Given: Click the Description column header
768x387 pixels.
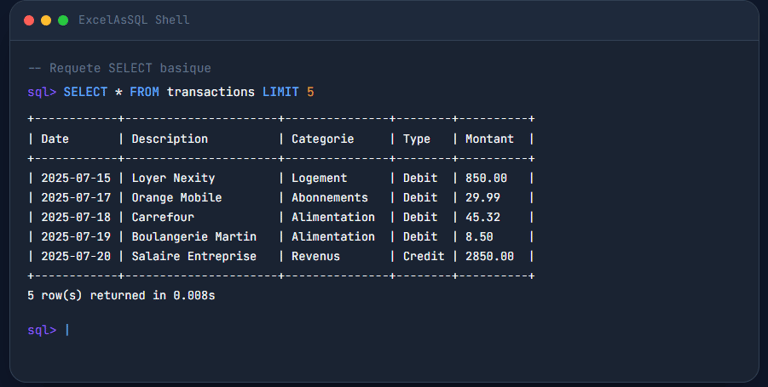Looking at the screenshot, I should 169,139.
